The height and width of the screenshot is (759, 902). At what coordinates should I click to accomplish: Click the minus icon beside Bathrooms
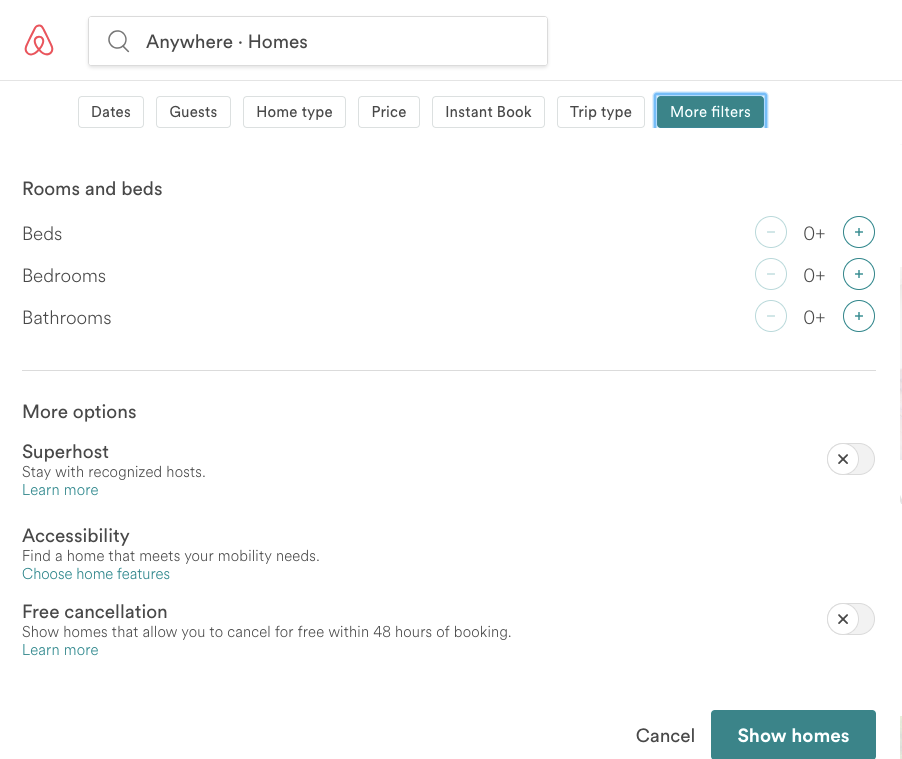(x=770, y=315)
